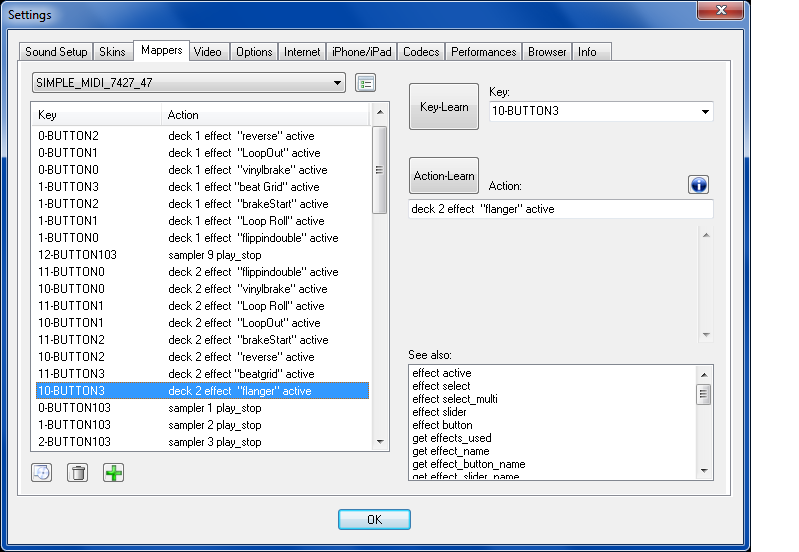
Task: Select the 12-BUTTON103 sampler 9 play_stop row
Action: point(200,255)
